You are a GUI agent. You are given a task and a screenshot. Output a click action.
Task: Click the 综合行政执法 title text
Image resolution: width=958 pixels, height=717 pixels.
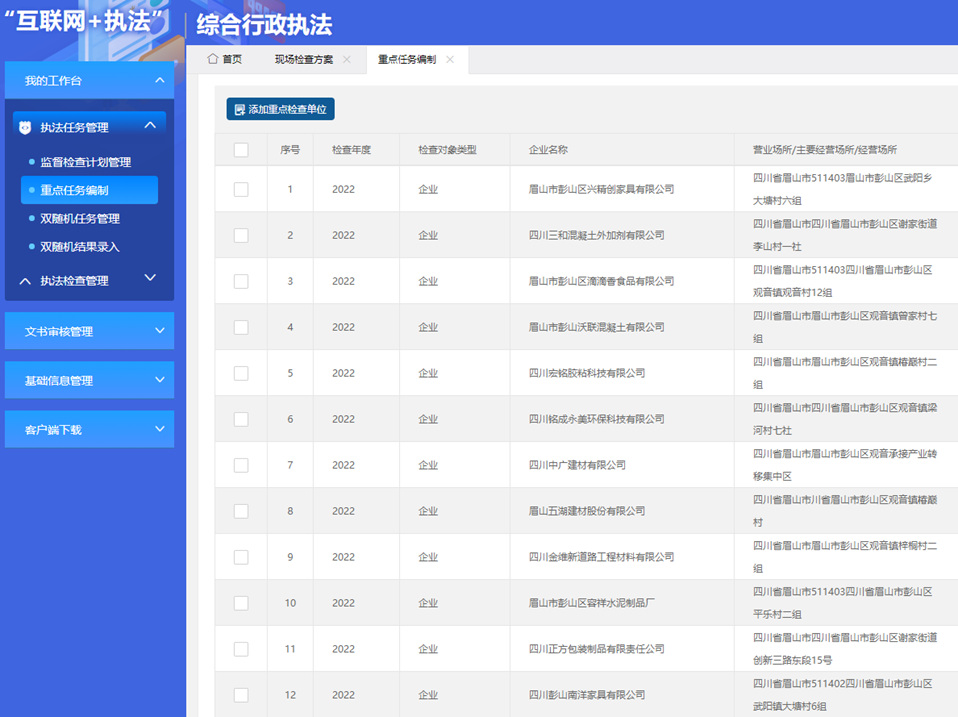click(264, 25)
